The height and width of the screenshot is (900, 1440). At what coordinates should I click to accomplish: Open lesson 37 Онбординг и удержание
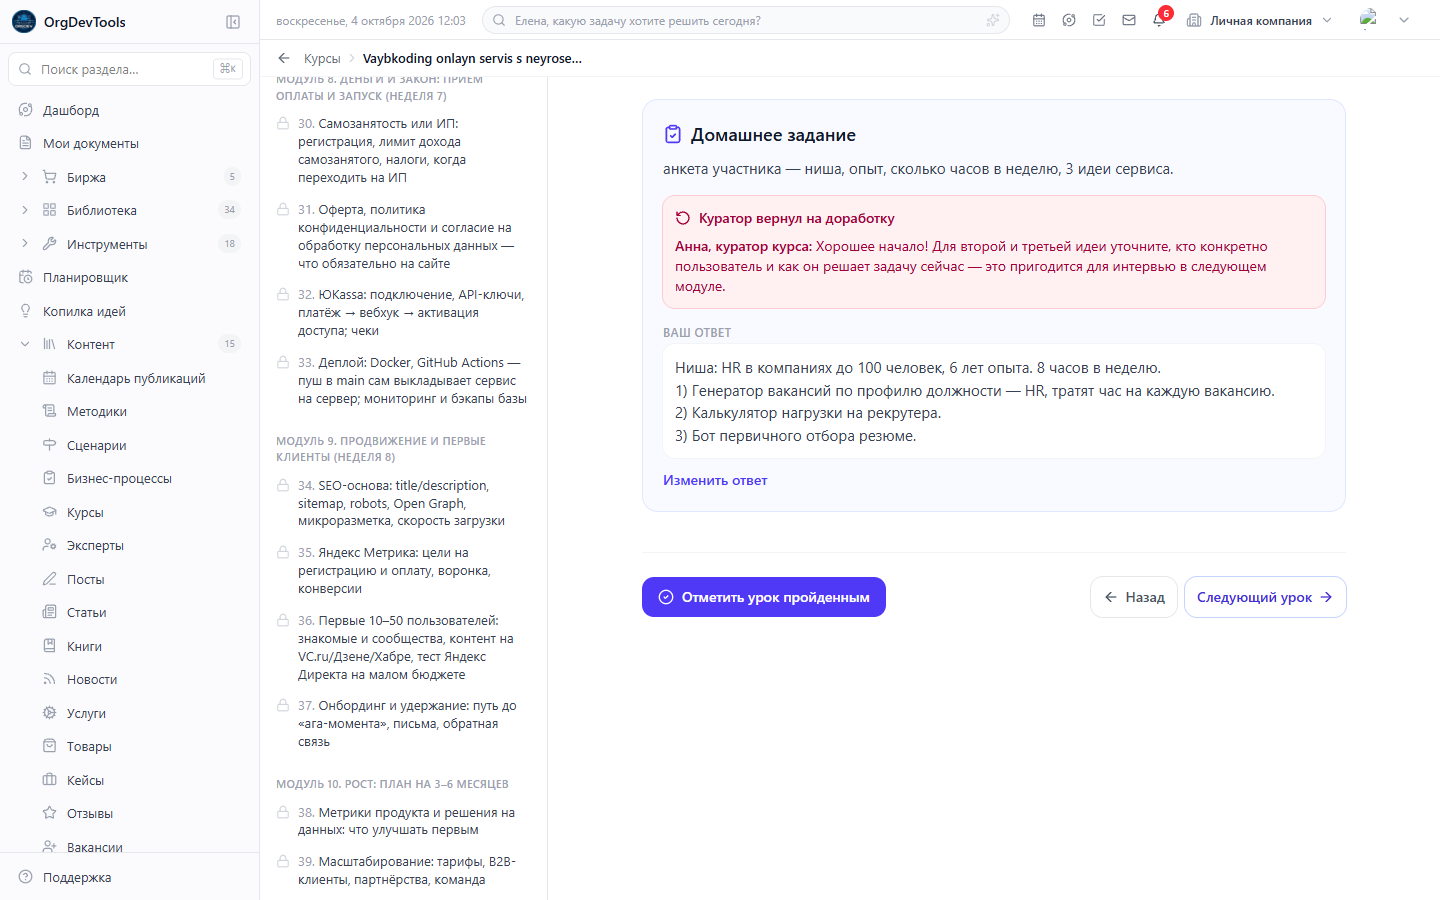pos(402,723)
